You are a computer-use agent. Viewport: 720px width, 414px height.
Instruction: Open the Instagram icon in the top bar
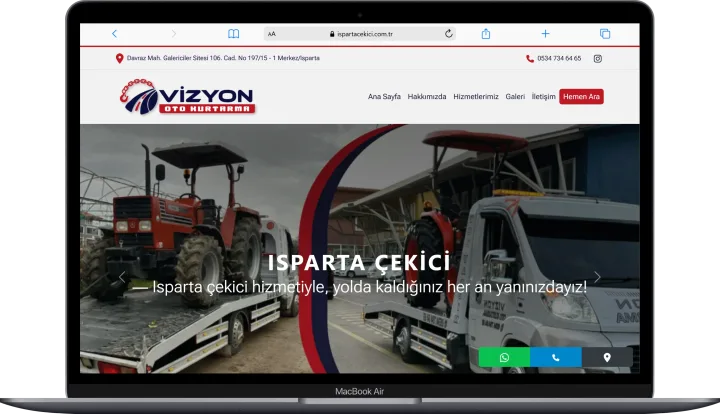(597, 58)
